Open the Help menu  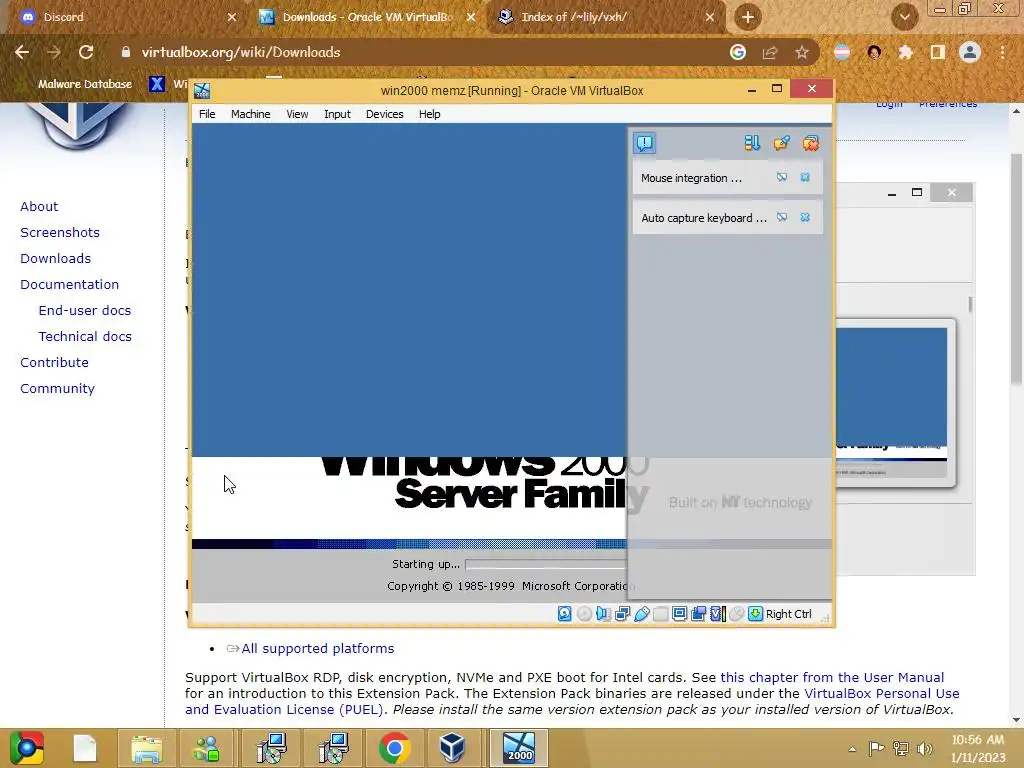tap(429, 114)
